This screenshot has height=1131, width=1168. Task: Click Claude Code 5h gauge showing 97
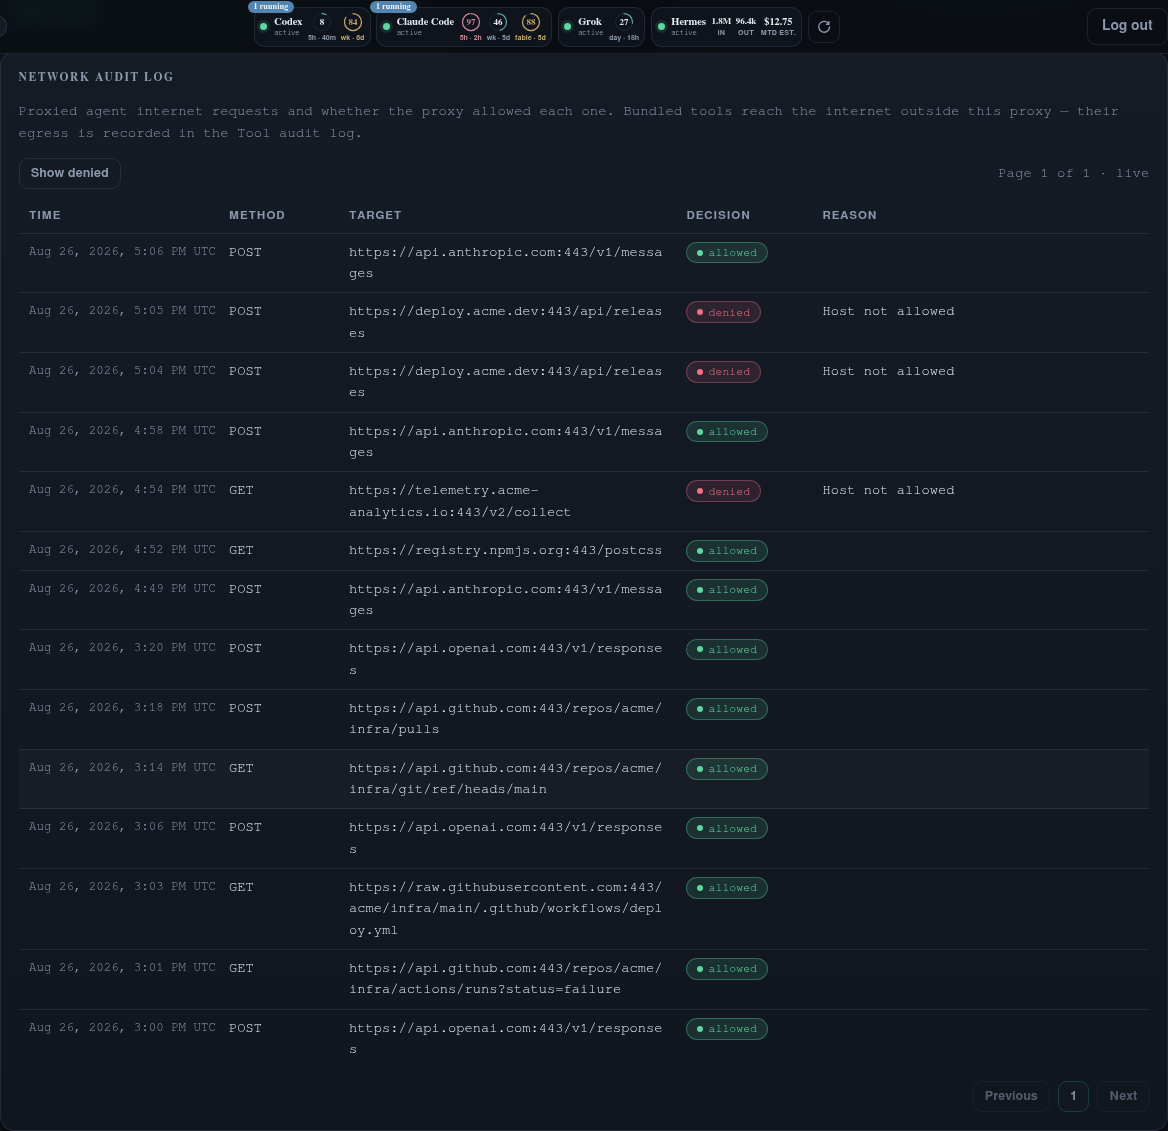coord(470,22)
